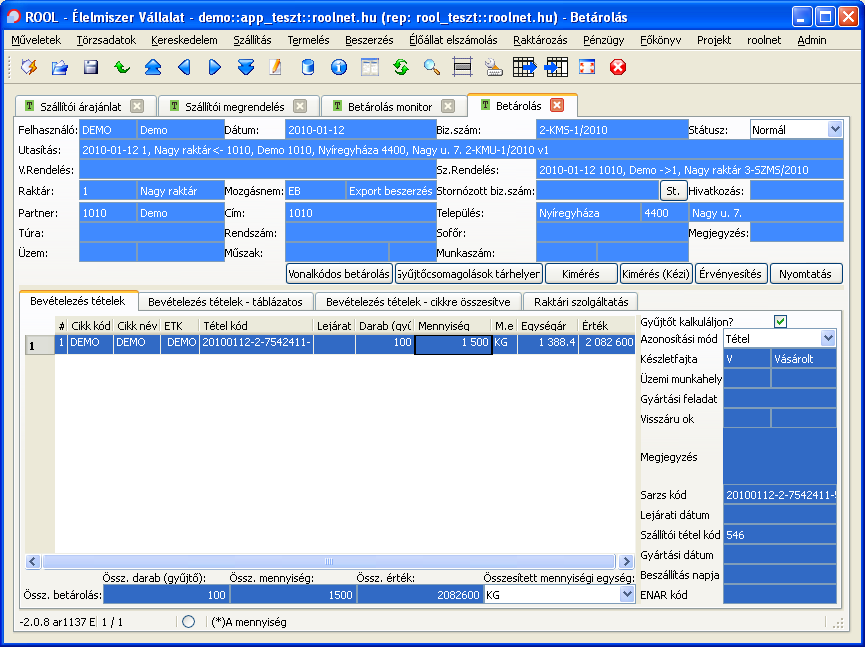Go to next record with right arrow
The image size is (866, 647).
tap(214, 67)
